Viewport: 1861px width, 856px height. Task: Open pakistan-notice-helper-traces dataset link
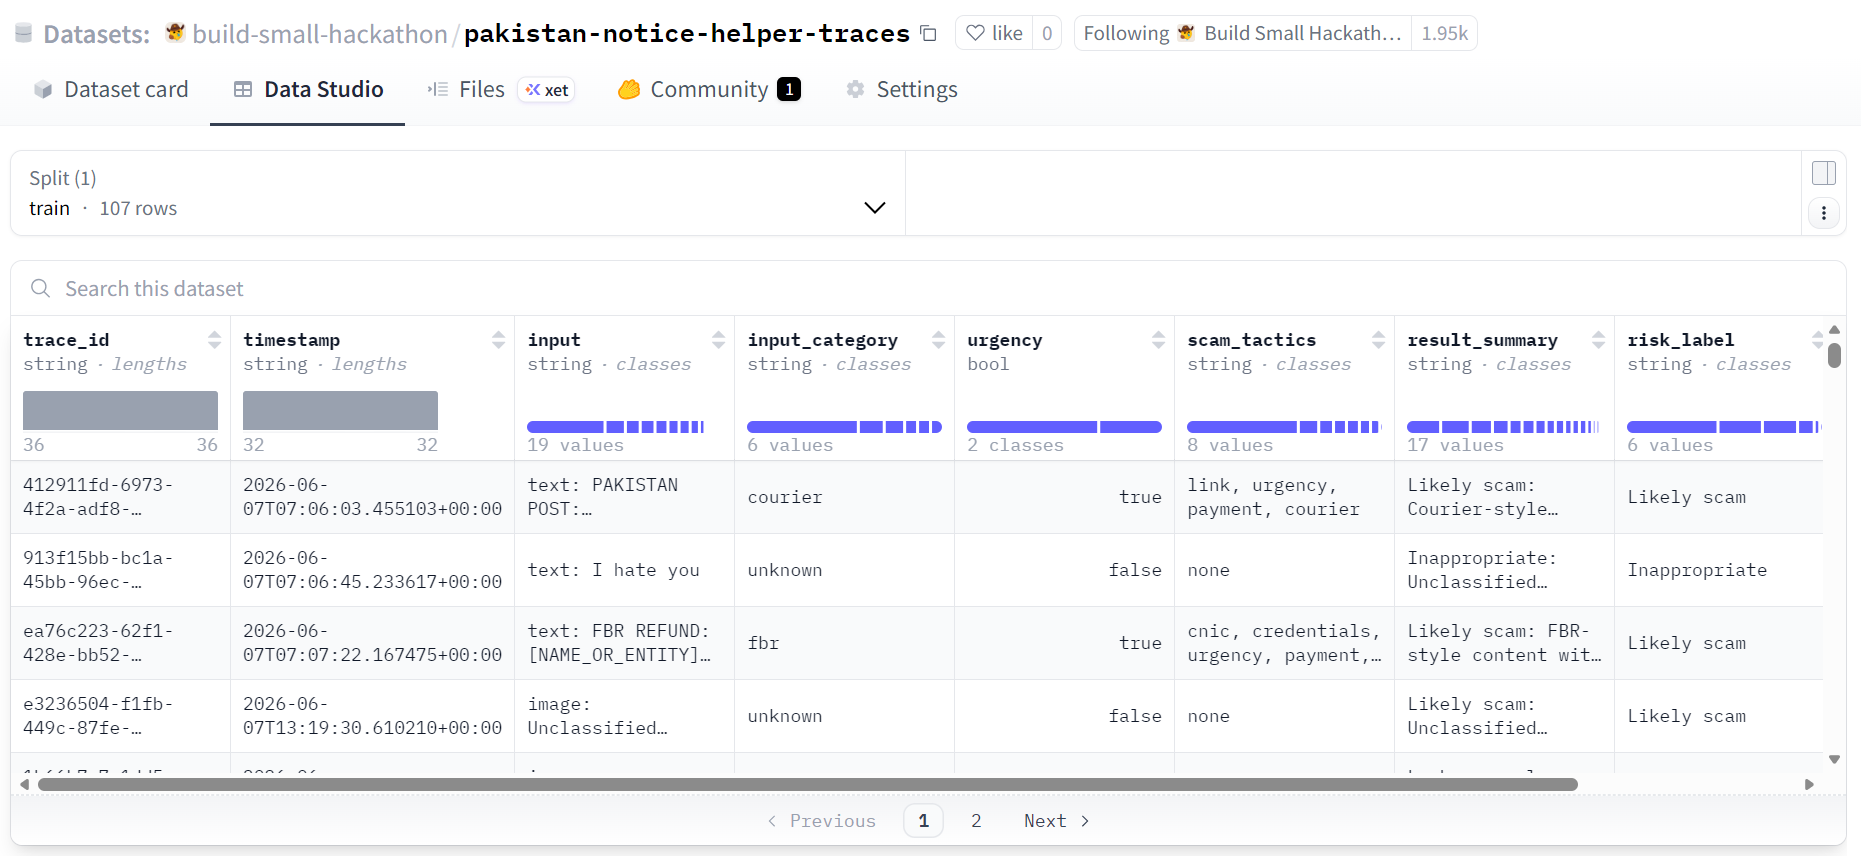point(687,34)
